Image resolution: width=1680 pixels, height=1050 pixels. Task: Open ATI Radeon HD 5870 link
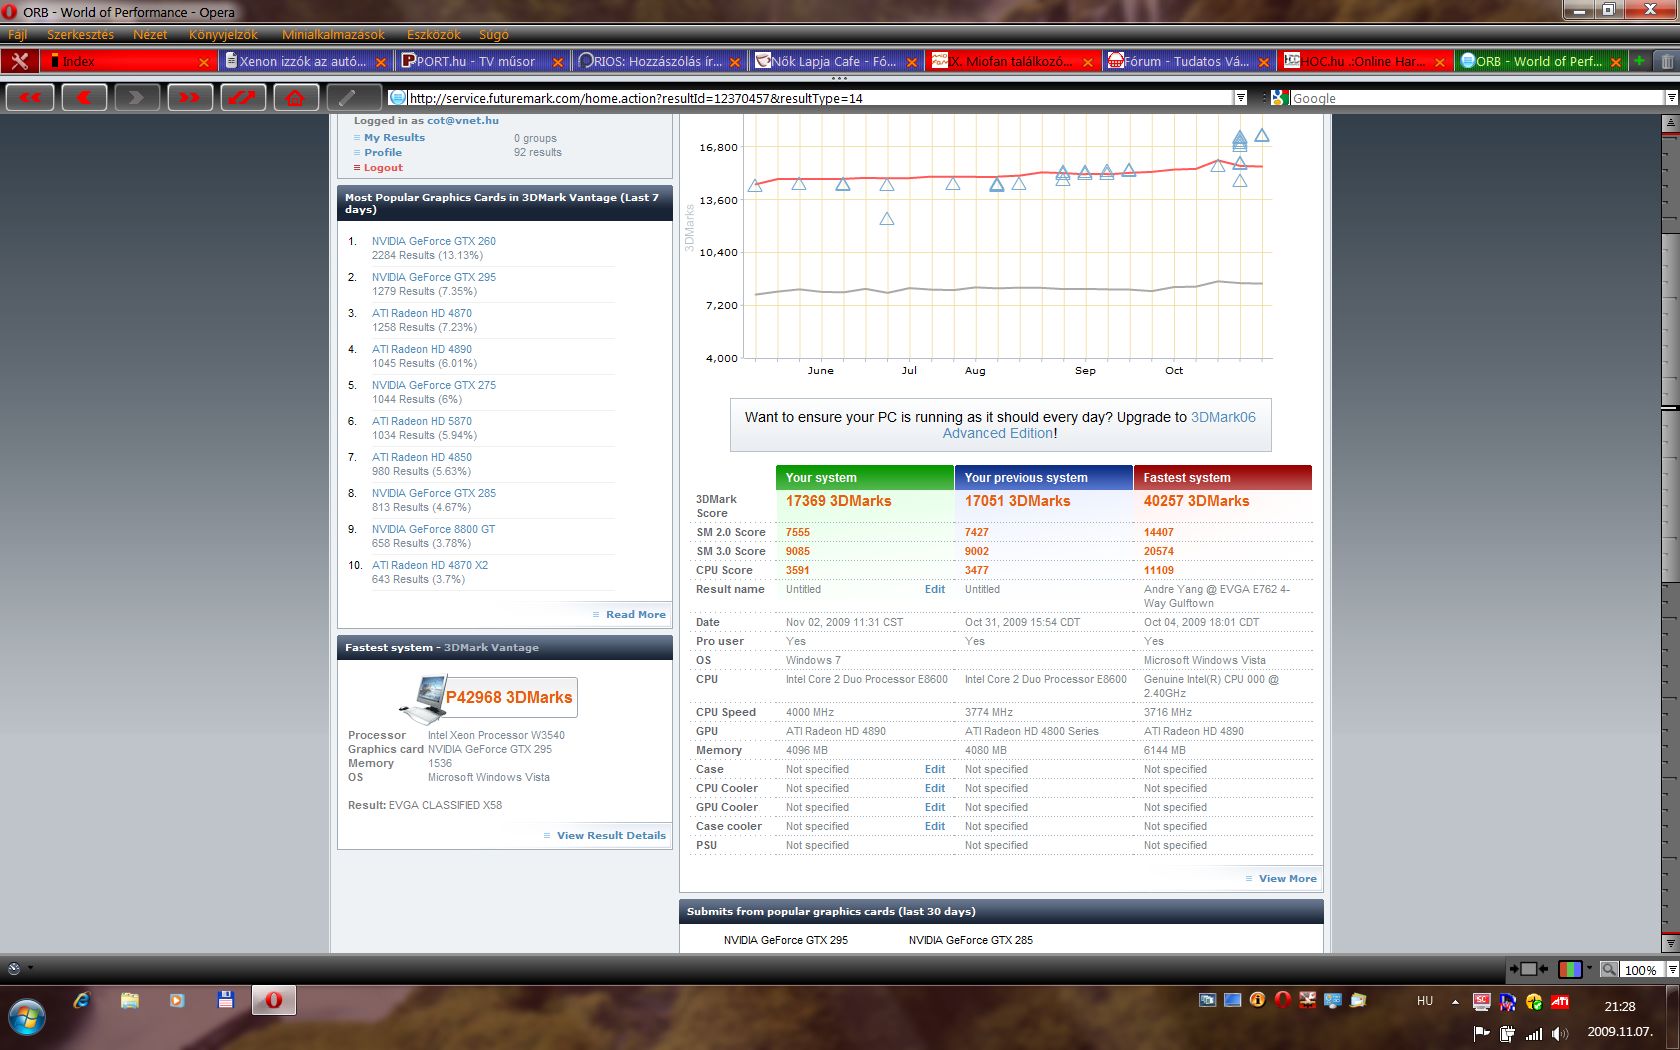pos(421,421)
